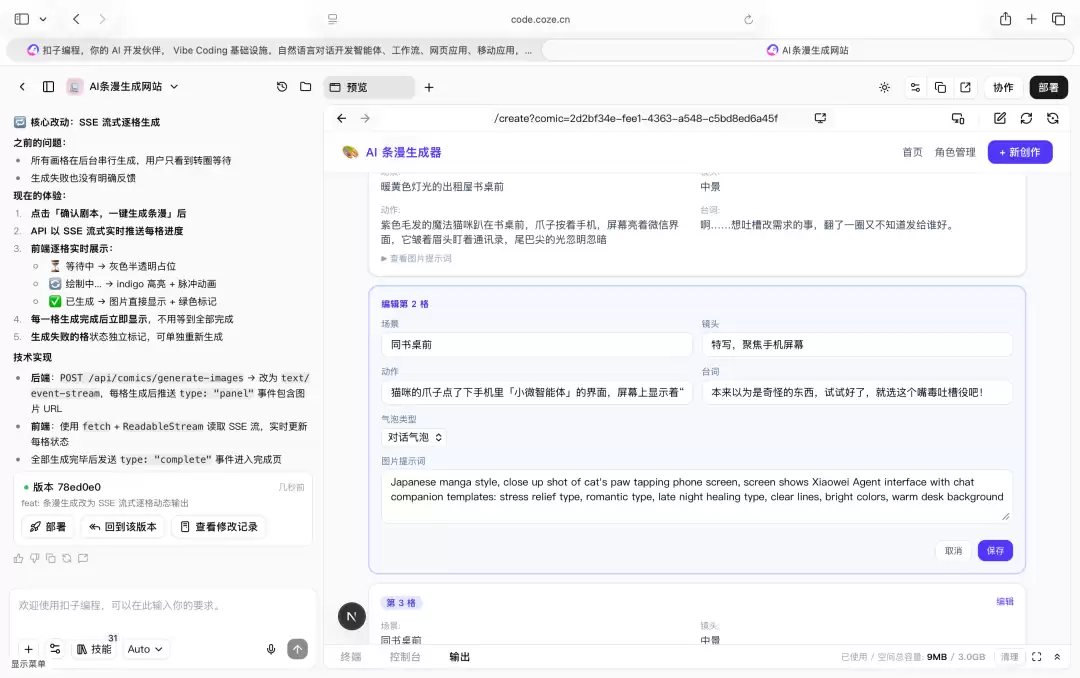The image size is (1080, 678).
Task: Click the 查看修改记录 button
Action: (x=219, y=526)
